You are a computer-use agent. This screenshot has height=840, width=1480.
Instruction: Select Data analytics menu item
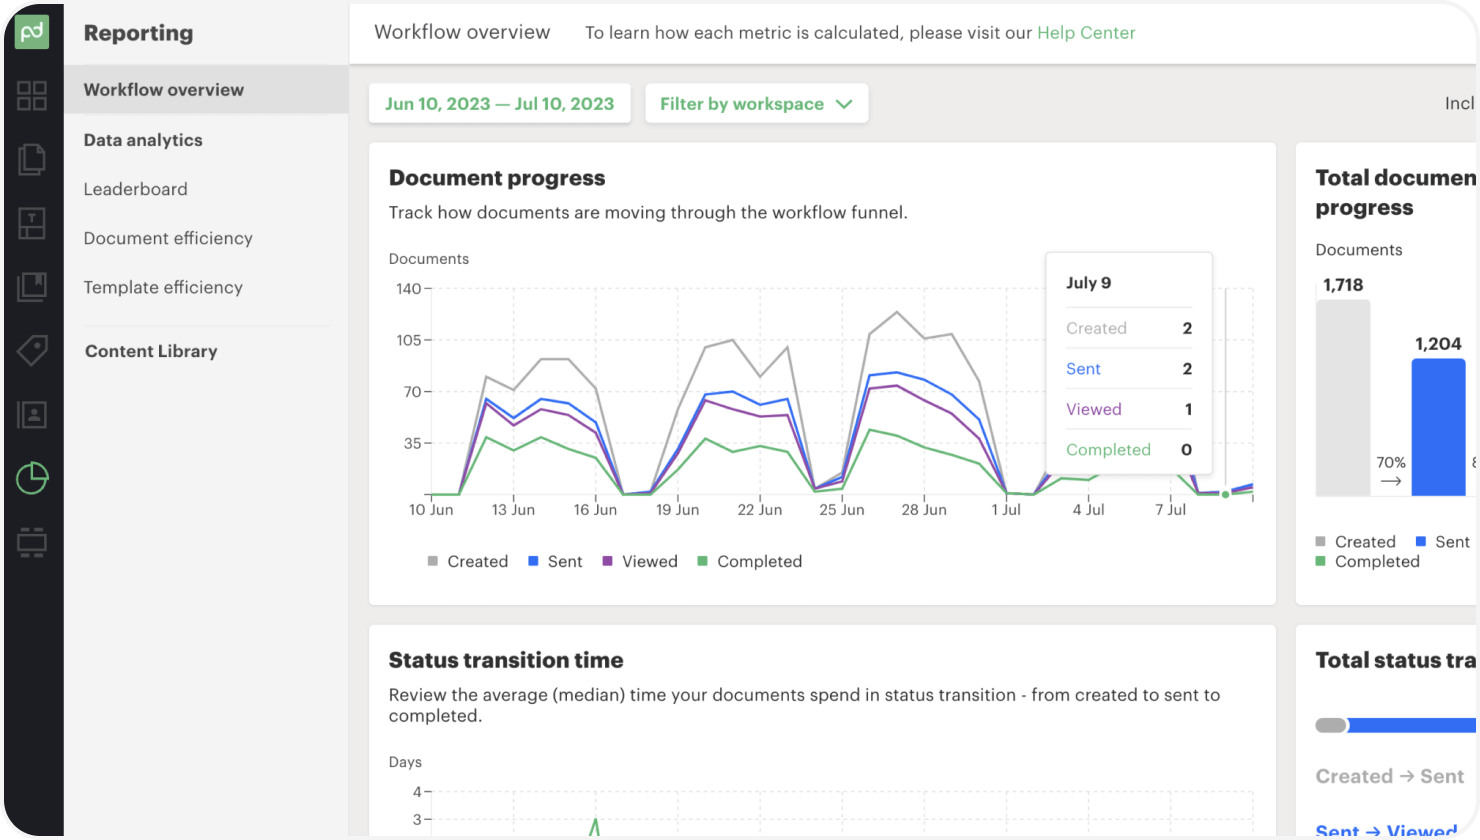pyautogui.click(x=143, y=140)
